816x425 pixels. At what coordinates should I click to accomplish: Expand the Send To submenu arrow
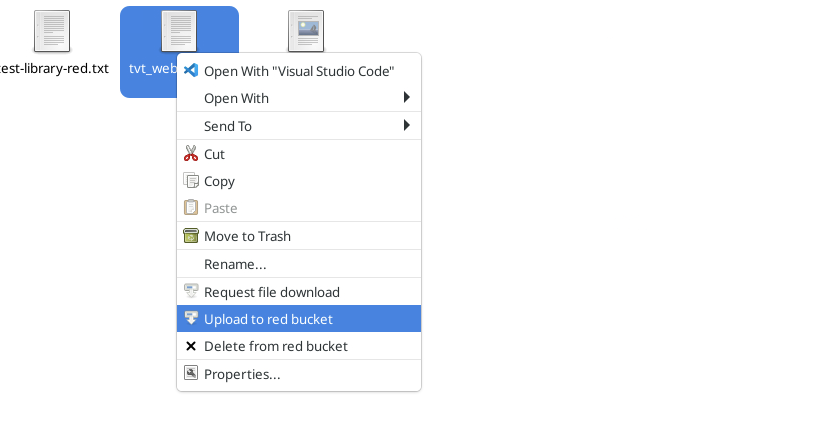coord(406,126)
